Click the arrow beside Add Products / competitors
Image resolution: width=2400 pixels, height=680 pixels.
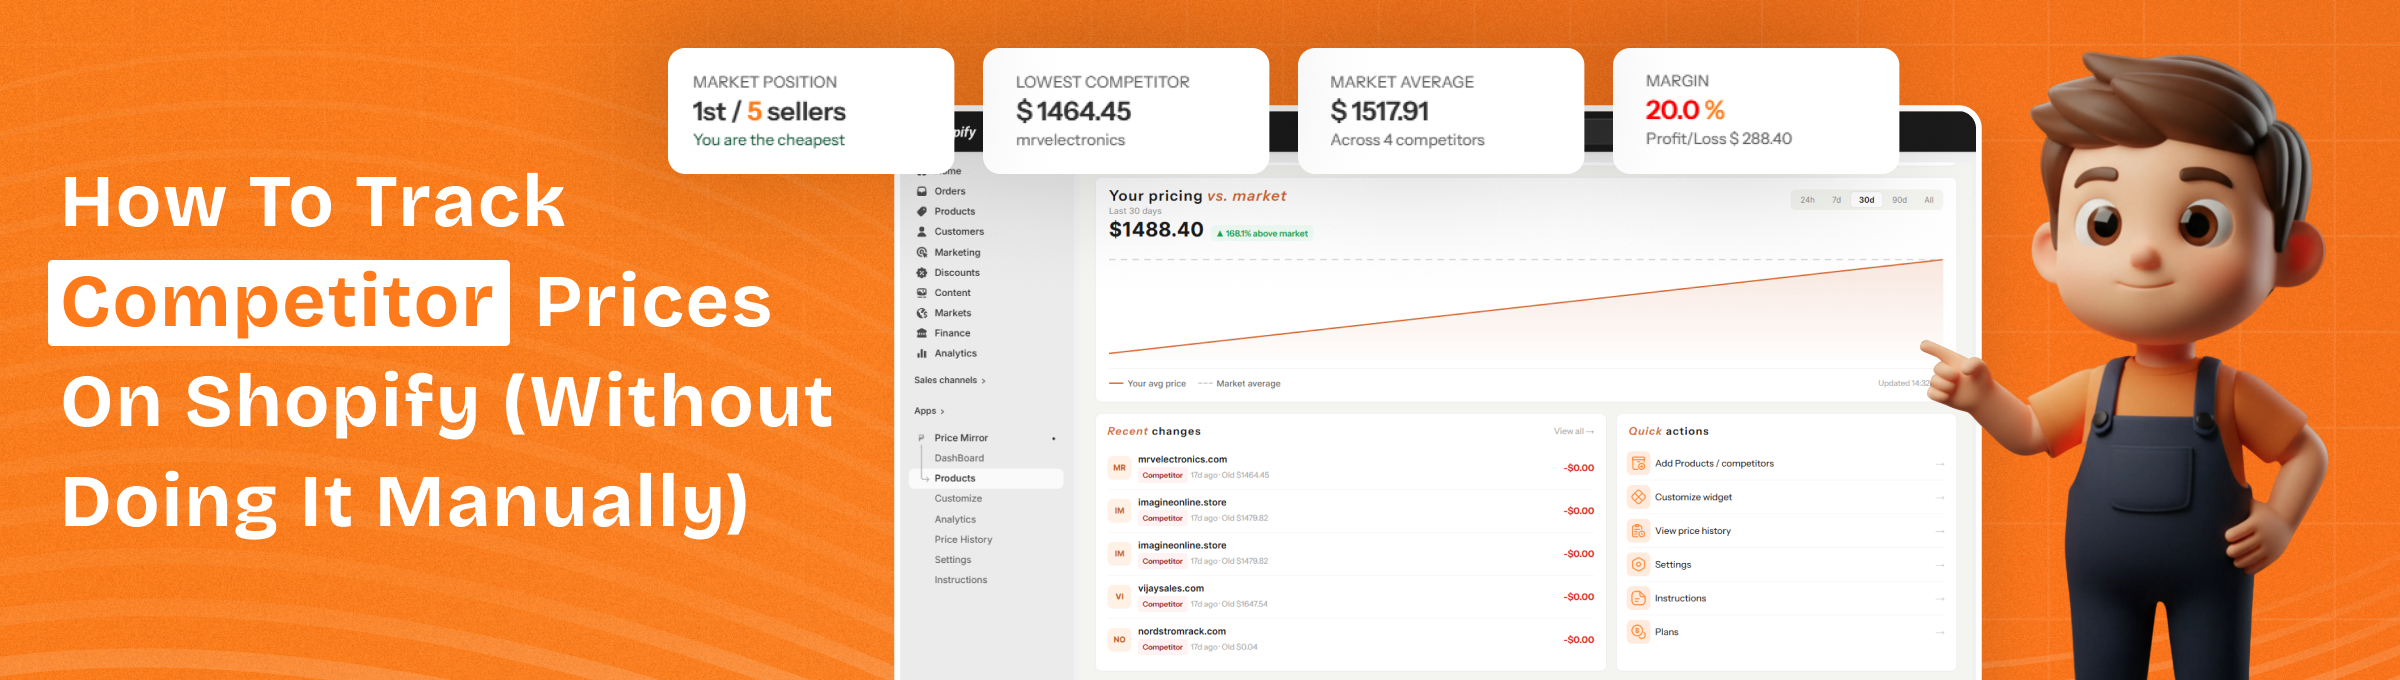click(1939, 464)
